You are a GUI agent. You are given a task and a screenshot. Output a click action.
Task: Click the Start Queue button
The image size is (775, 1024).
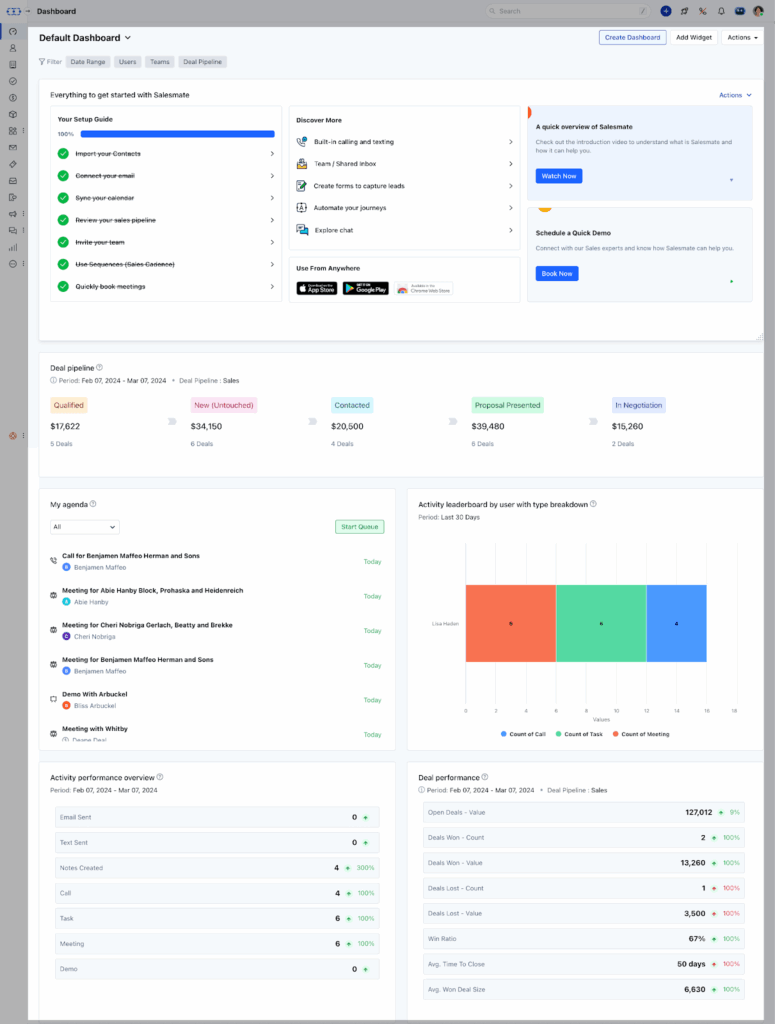click(359, 527)
